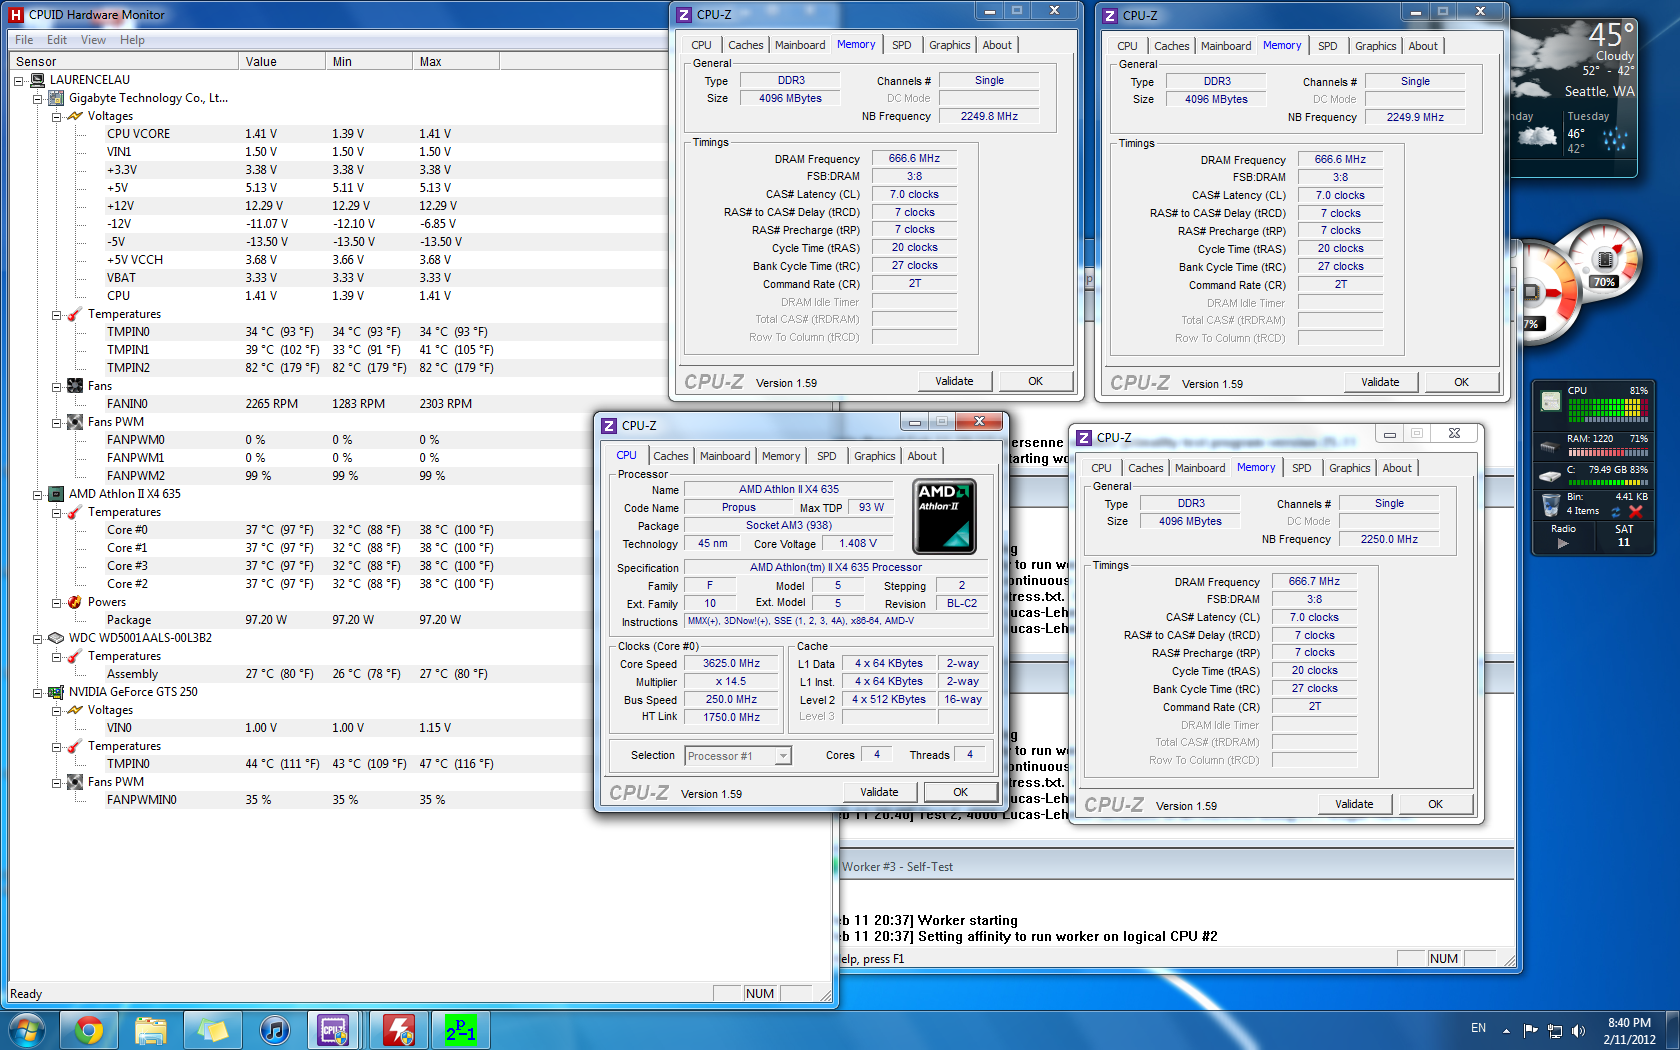Image resolution: width=1680 pixels, height=1050 pixels.
Task: Open iTunes from the taskbar
Action: 274,1029
